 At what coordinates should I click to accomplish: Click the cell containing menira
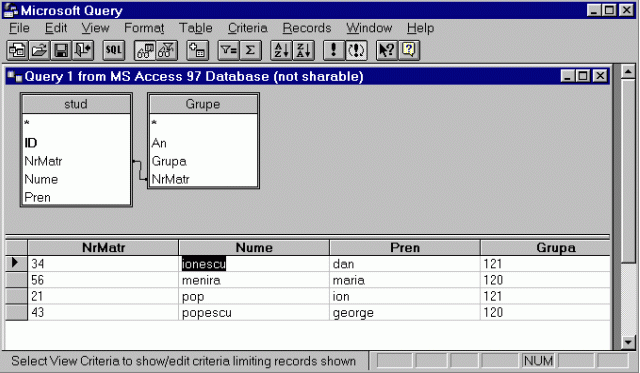[x=254, y=280]
